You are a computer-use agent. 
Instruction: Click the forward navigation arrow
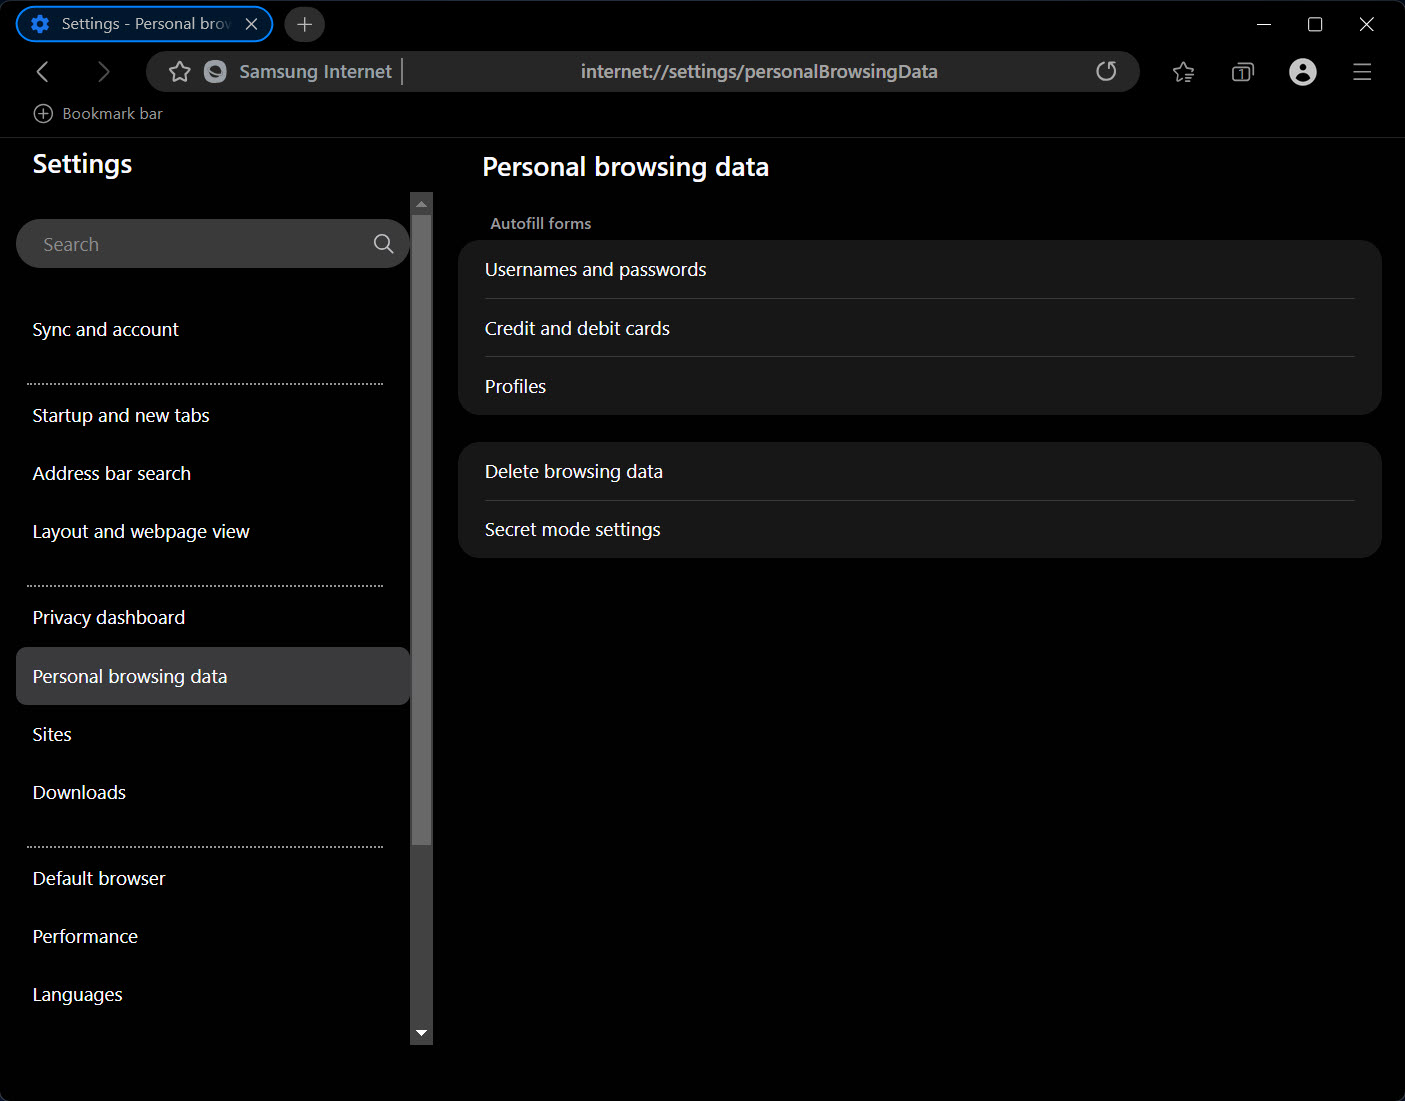(x=103, y=72)
